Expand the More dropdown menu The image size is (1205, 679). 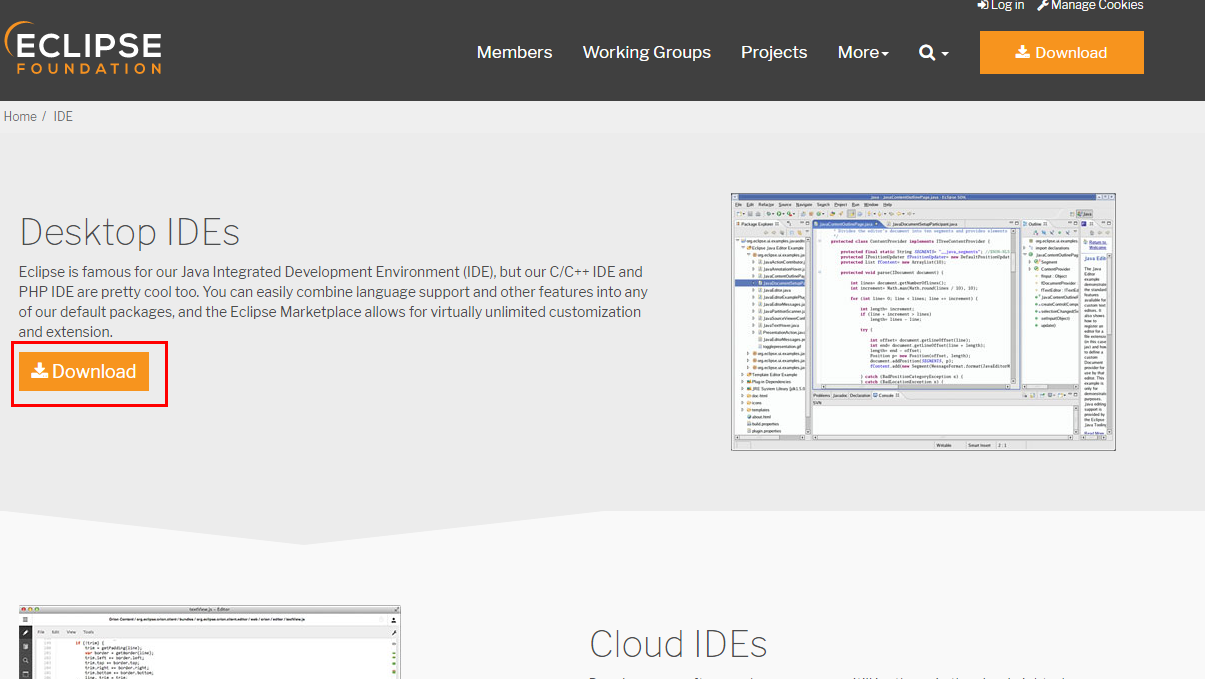pyautogui.click(x=863, y=52)
